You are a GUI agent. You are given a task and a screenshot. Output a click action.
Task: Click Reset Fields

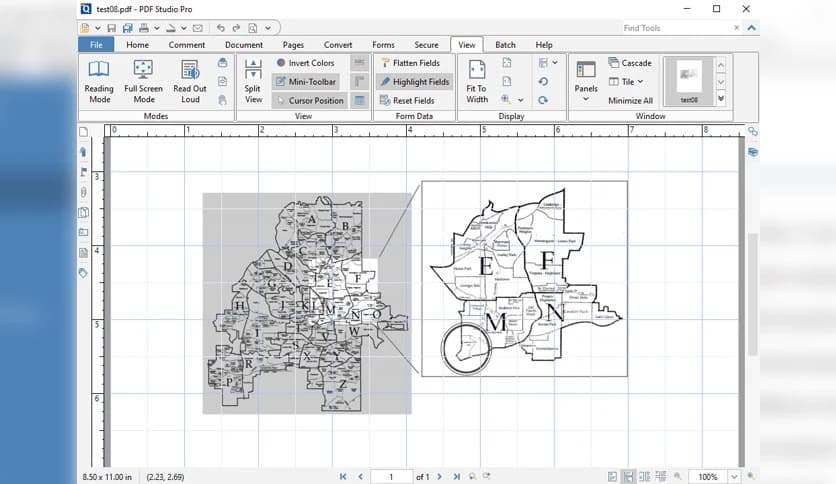point(407,100)
